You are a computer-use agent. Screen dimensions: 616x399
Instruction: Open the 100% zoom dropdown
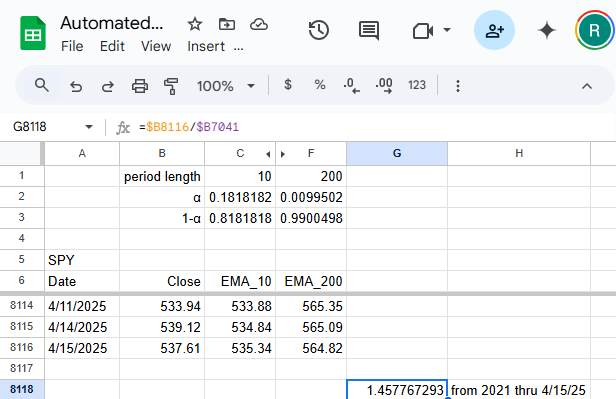click(x=226, y=86)
